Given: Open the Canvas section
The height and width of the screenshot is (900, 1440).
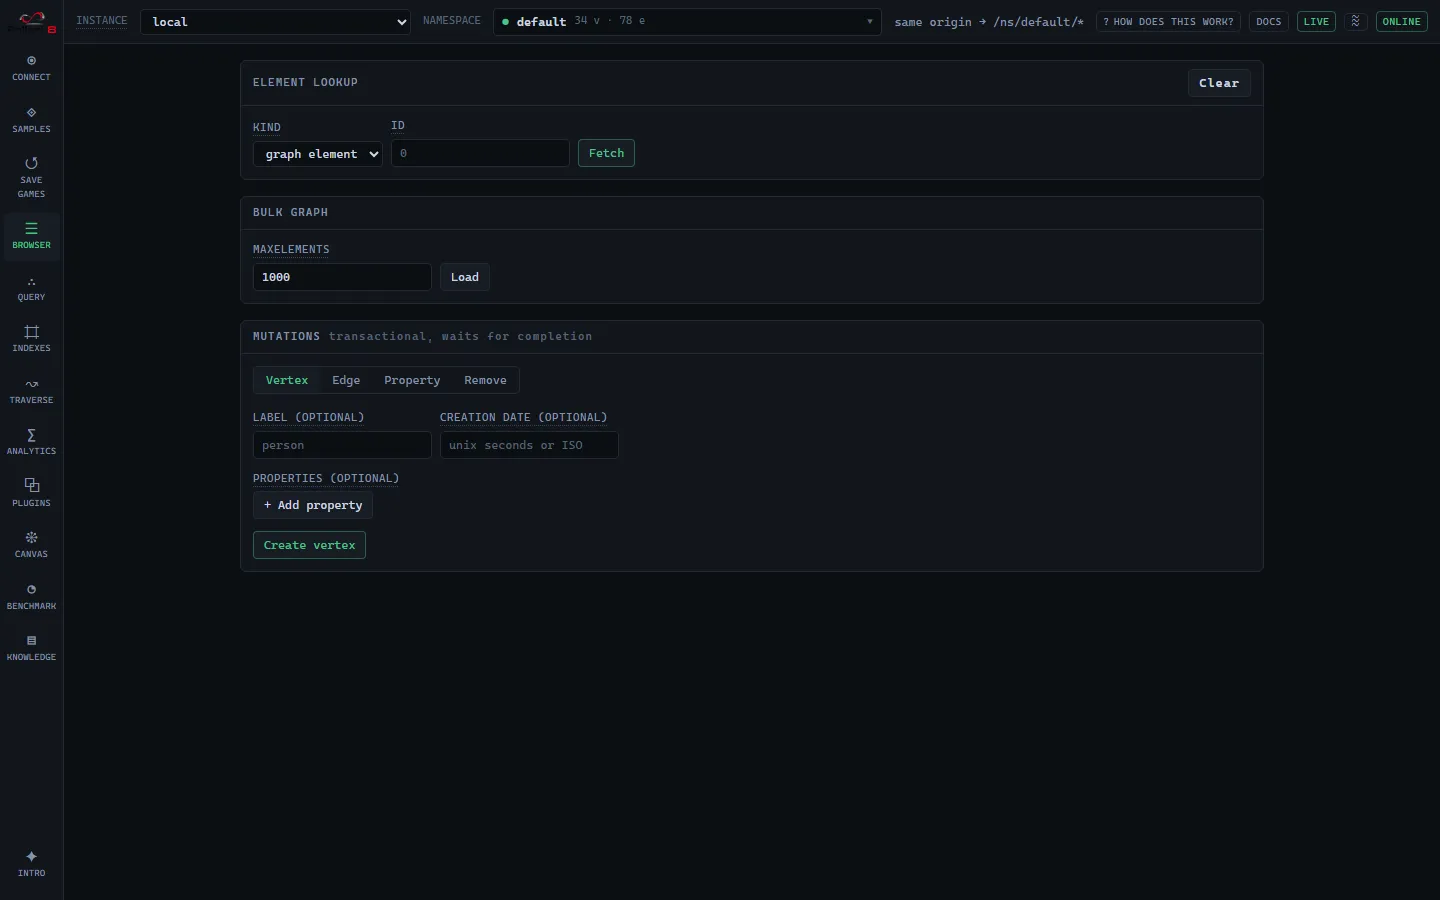Looking at the screenshot, I should click(x=31, y=545).
